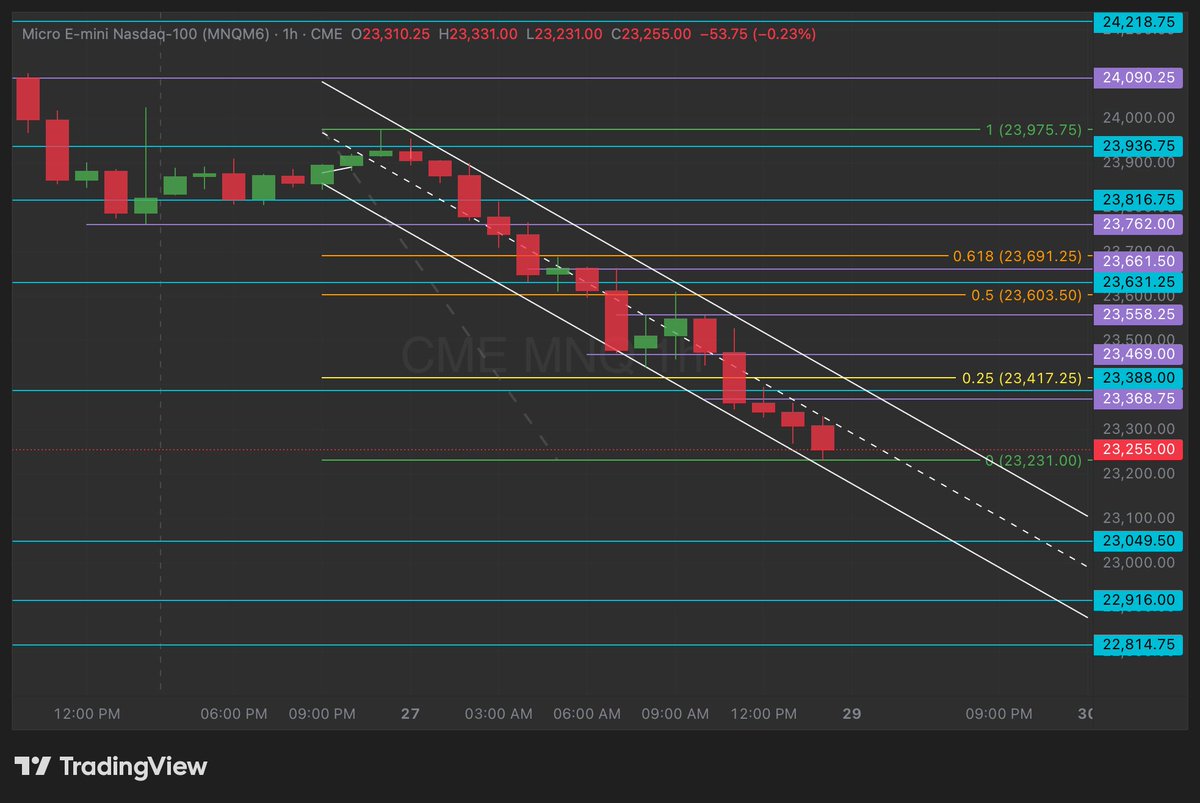Click the high value H23,331.00
This screenshot has height=803, width=1200.
(477, 34)
